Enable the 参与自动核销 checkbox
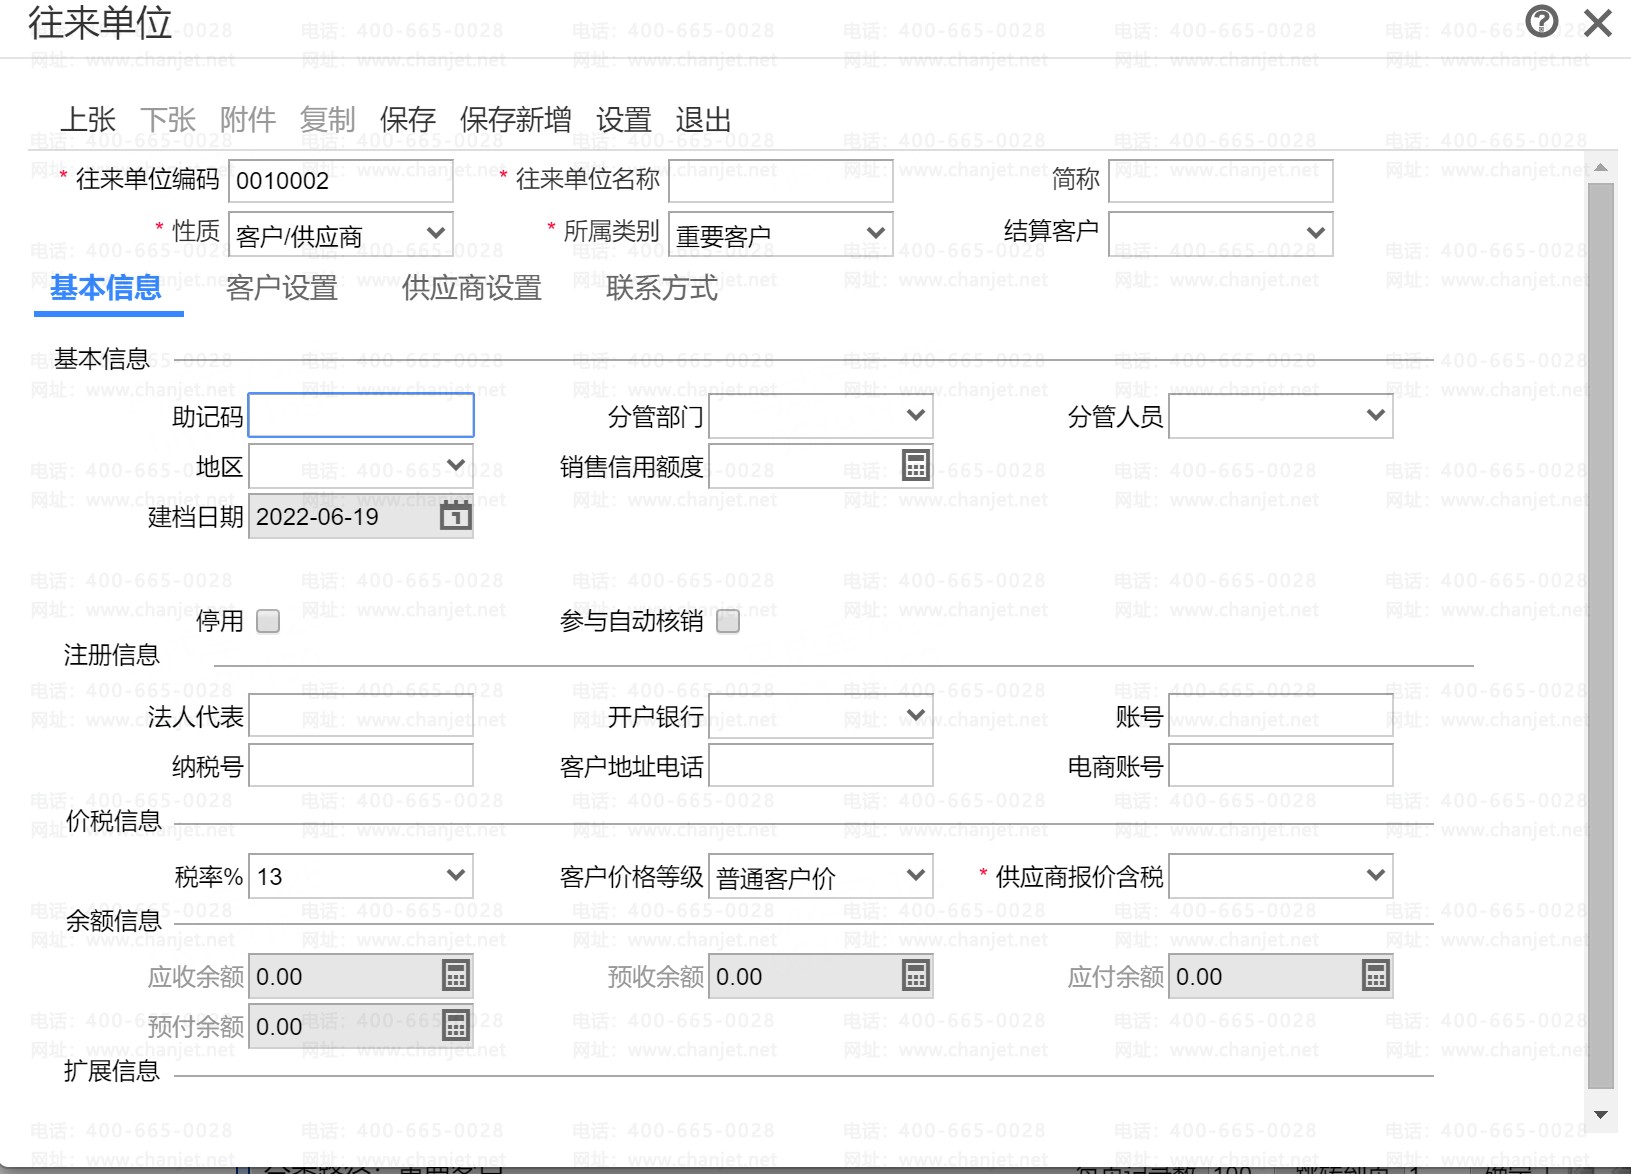The height and width of the screenshot is (1174, 1631). point(728,622)
